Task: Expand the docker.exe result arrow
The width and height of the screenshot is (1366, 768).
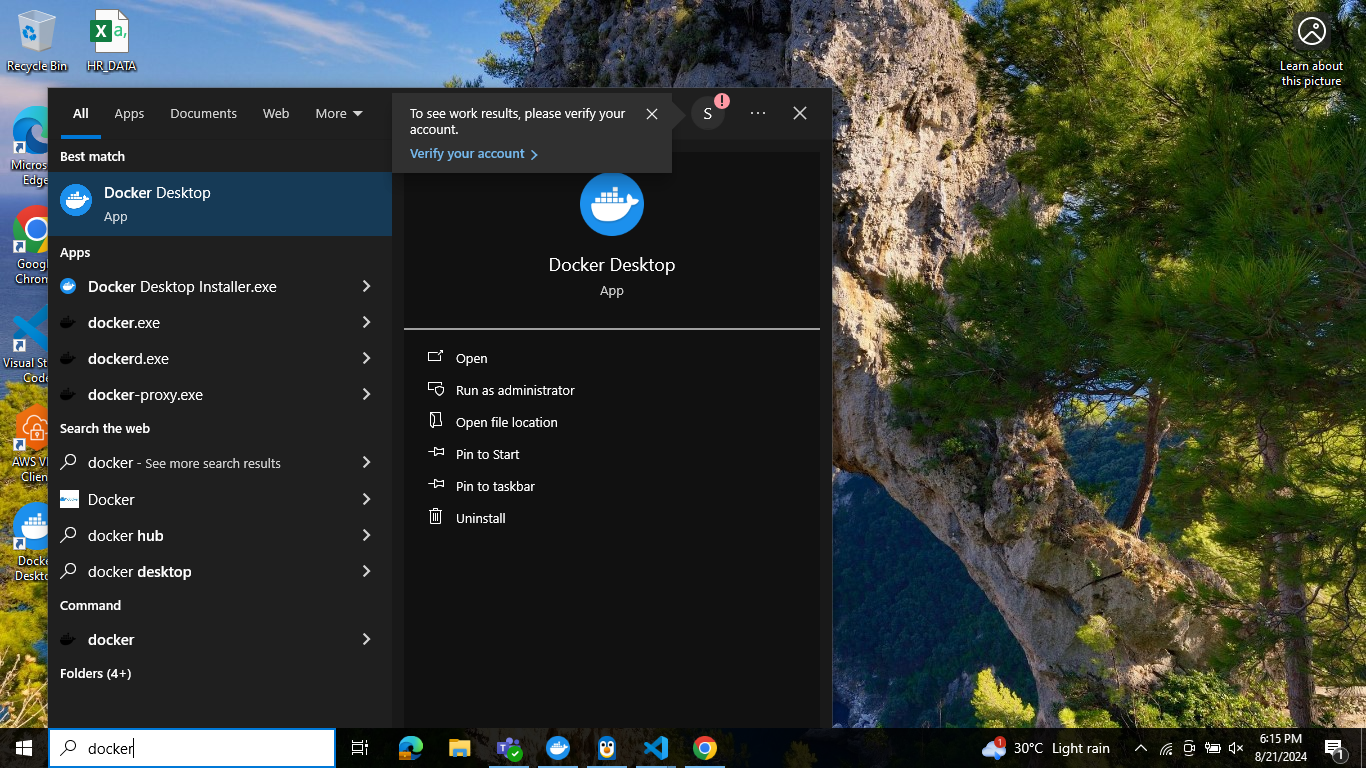Action: [366, 322]
